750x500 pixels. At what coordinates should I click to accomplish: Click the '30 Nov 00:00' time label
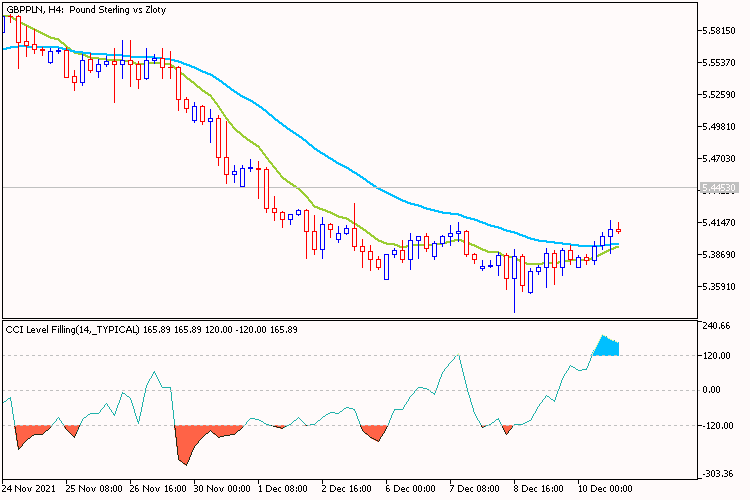(222, 489)
